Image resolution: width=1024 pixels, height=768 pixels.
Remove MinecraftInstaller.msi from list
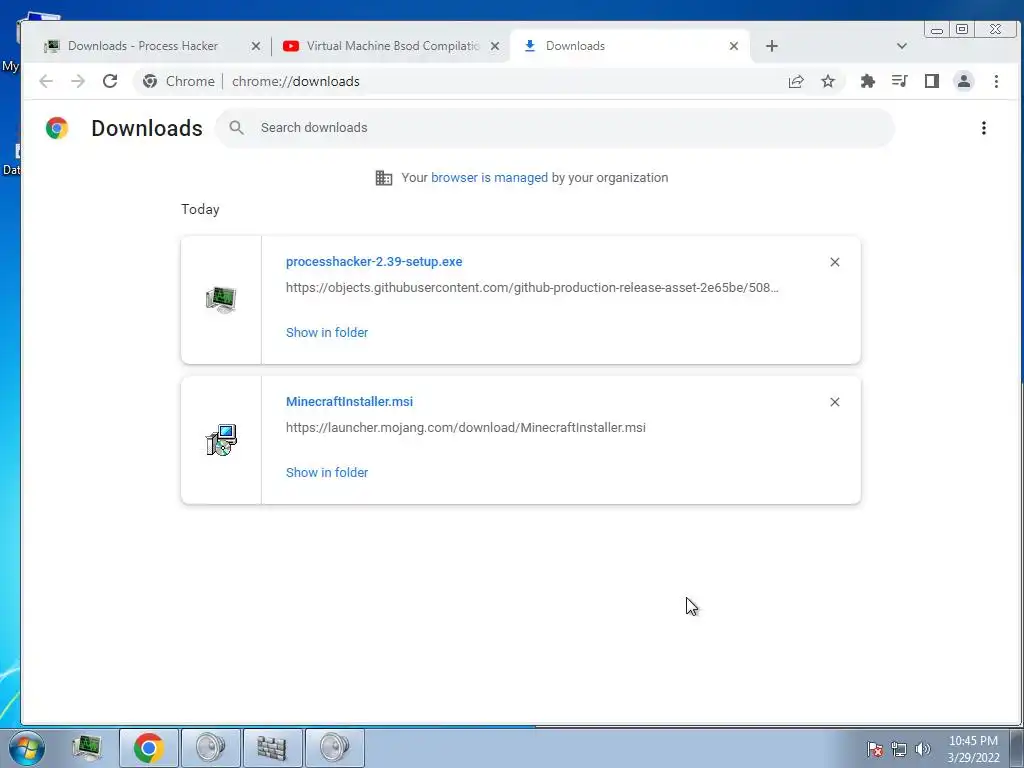pyautogui.click(x=835, y=402)
